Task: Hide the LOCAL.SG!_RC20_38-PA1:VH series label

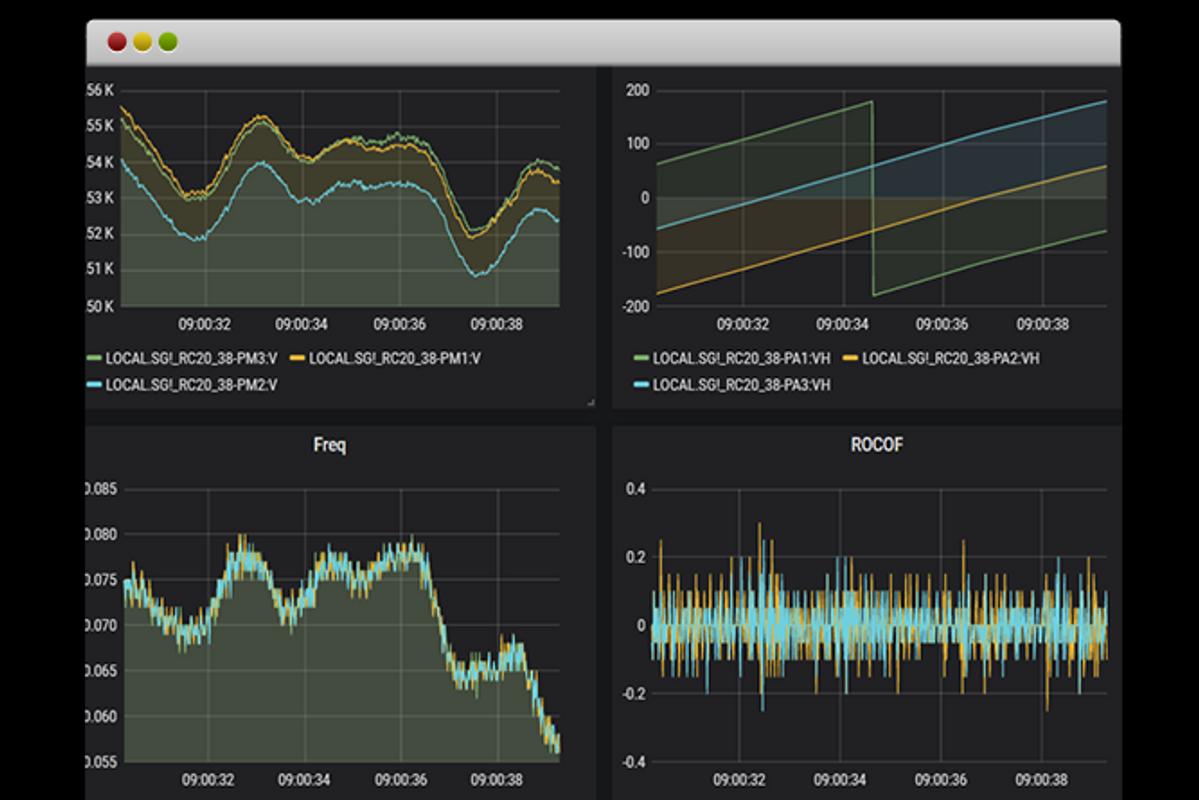Action: [741, 358]
